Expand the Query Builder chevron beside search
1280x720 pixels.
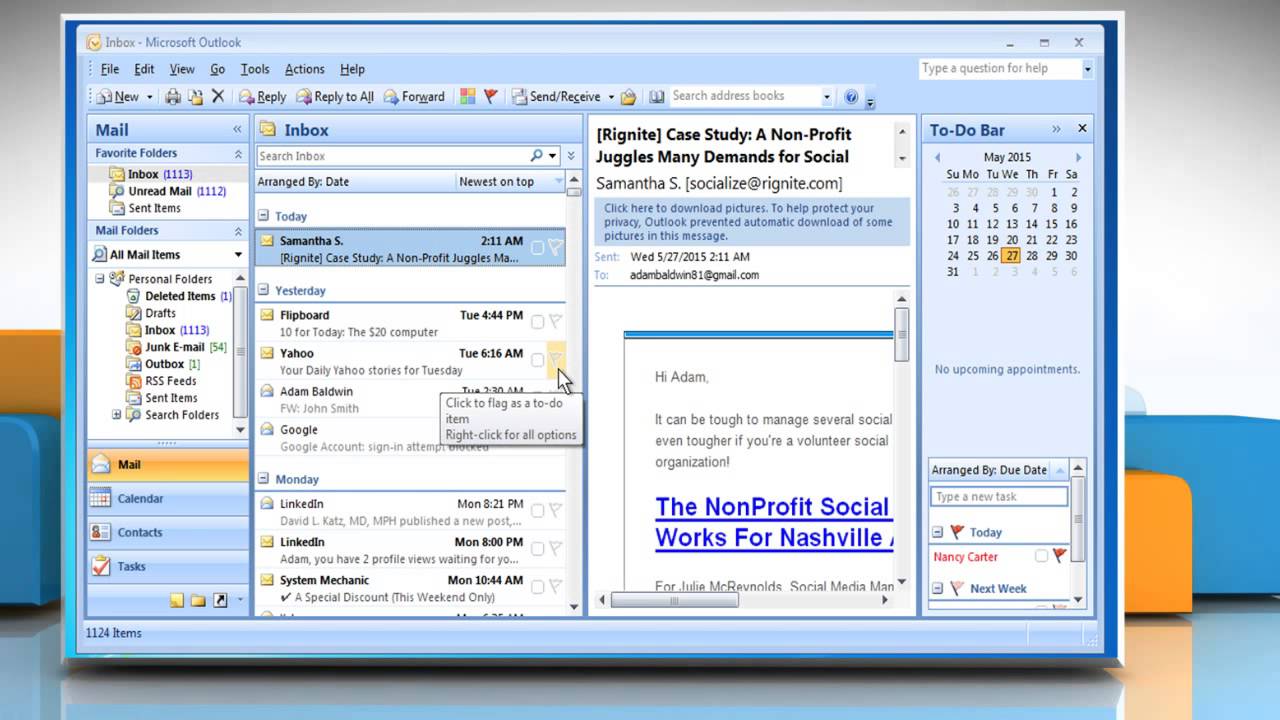pos(571,156)
